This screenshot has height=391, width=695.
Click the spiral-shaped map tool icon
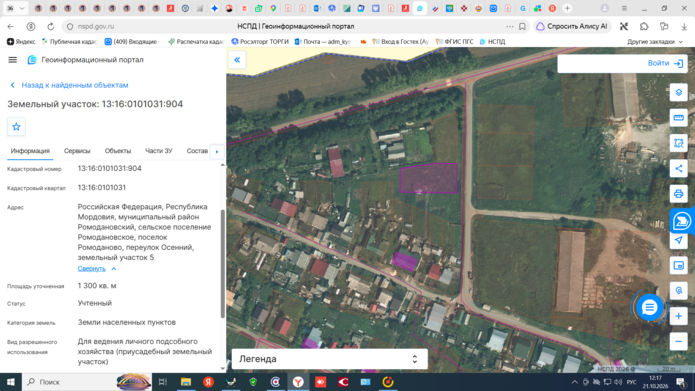[678, 291]
